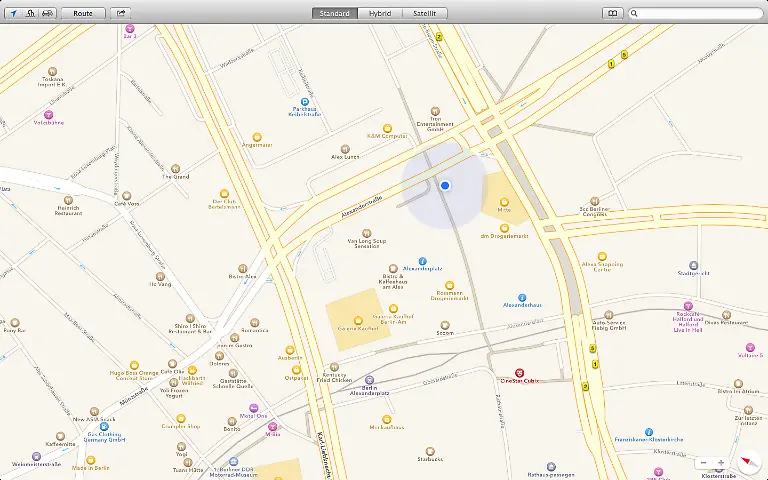Select the Hugo Boss Orange store pin
Screen dimensions: 768x480
[x=134, y=365]
